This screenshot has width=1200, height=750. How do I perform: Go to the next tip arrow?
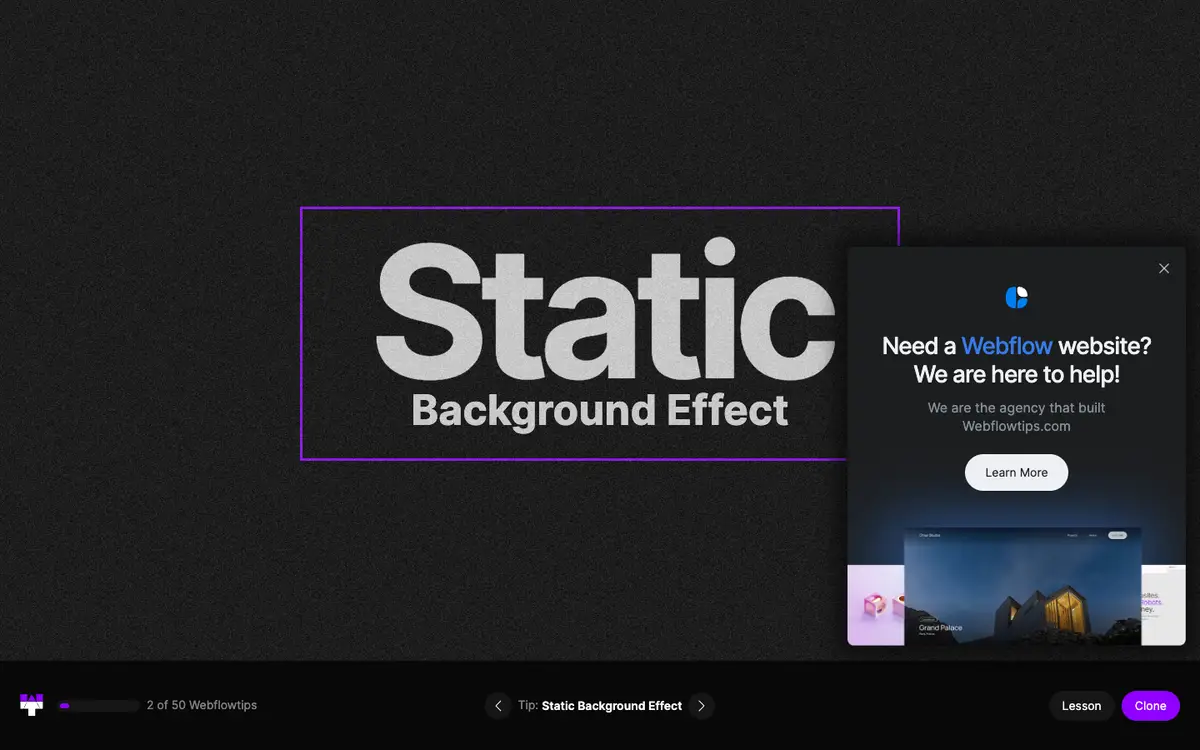[x=702, y=706]
